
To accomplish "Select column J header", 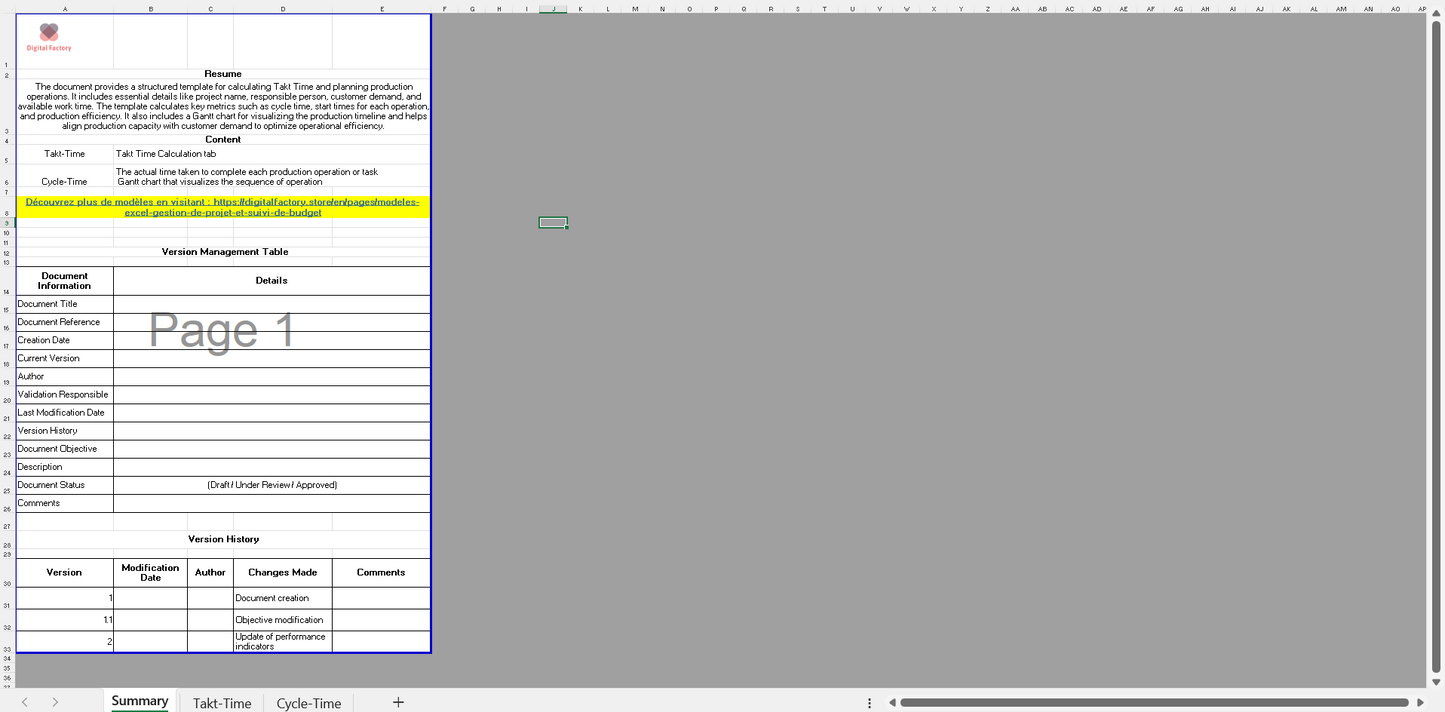I will pos(553,9).
